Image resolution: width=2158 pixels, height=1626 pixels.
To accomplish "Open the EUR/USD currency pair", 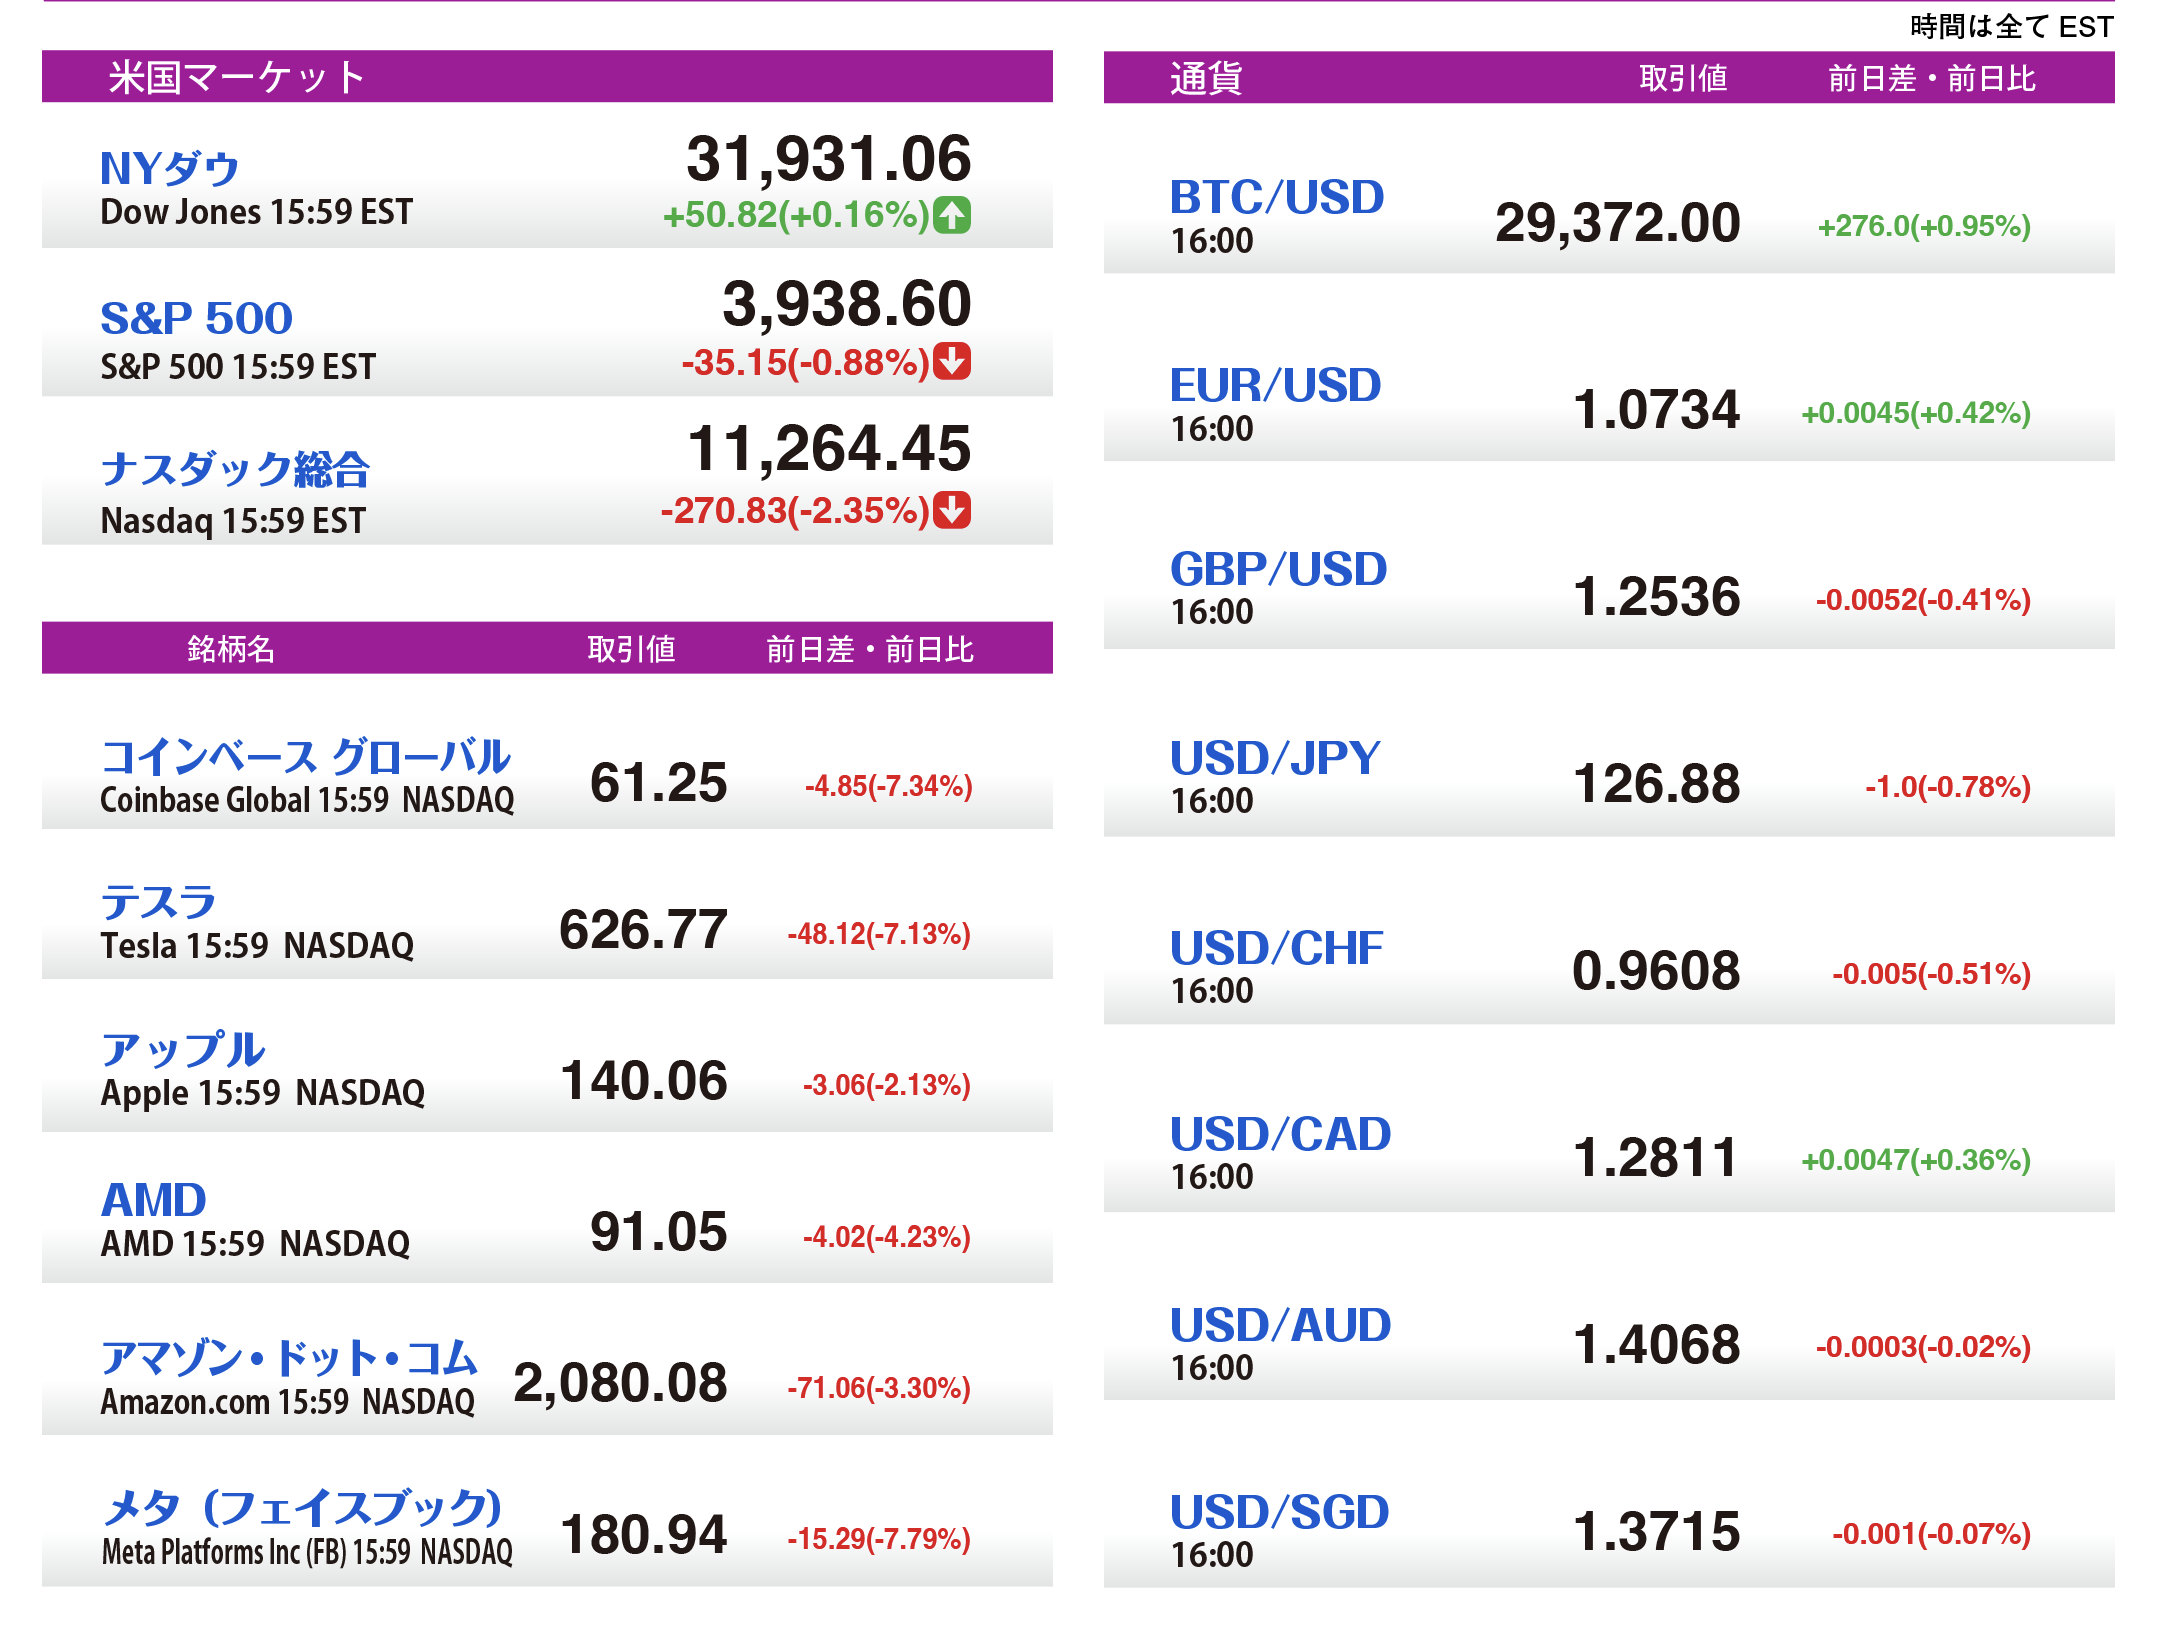I will (1275, 385).
